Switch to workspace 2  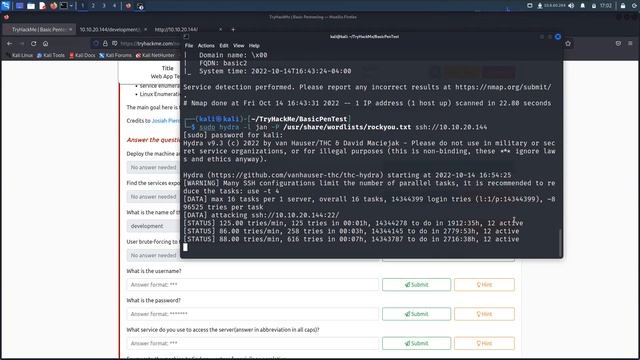[93, 6]
